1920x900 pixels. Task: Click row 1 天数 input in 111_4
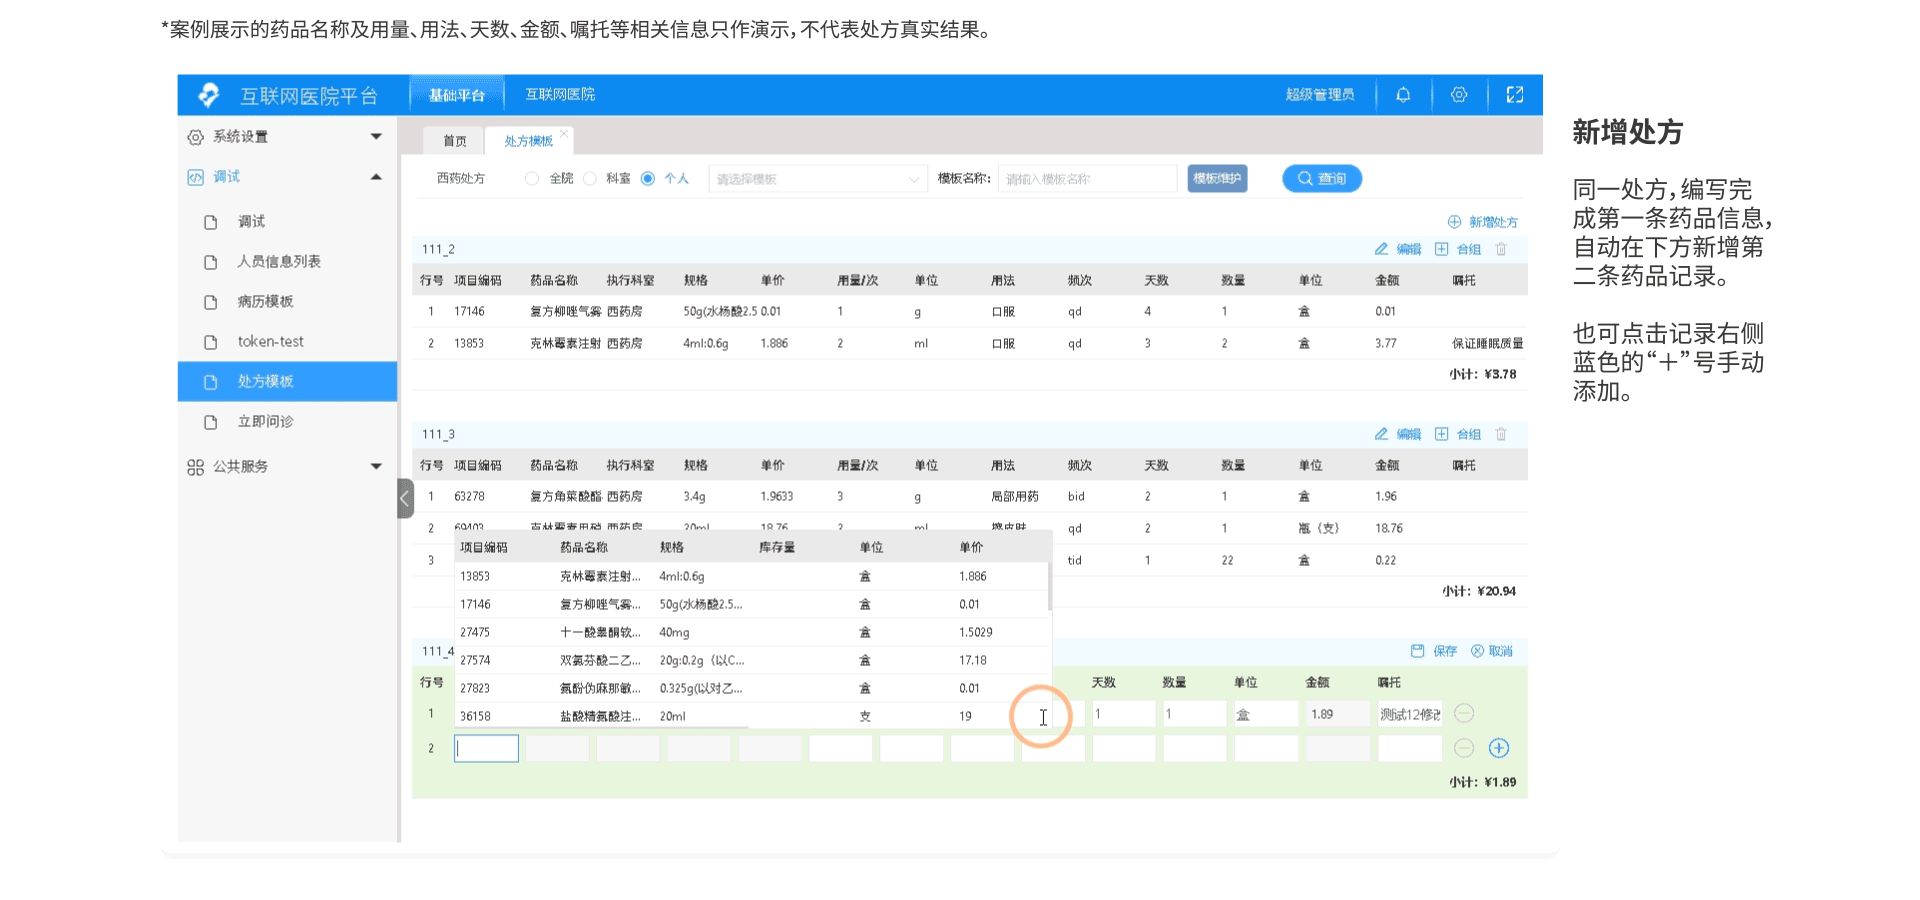(1123, 714)
